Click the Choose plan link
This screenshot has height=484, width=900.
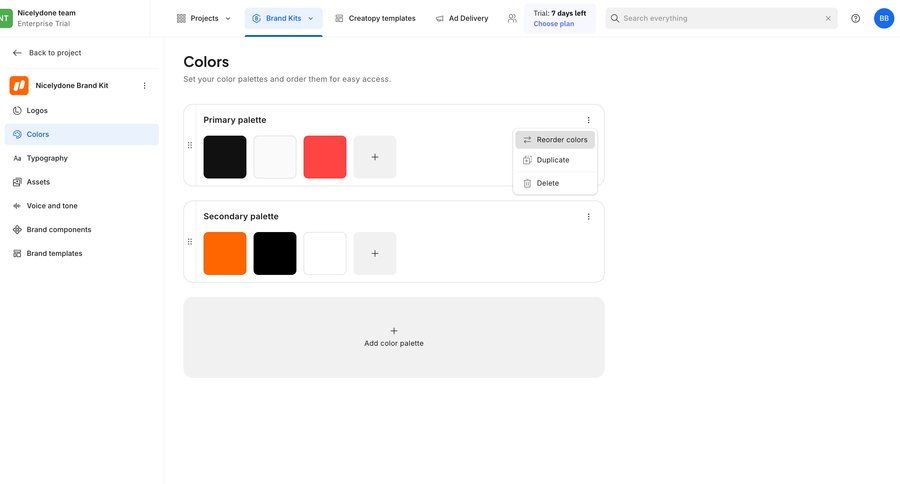[553, 24]
